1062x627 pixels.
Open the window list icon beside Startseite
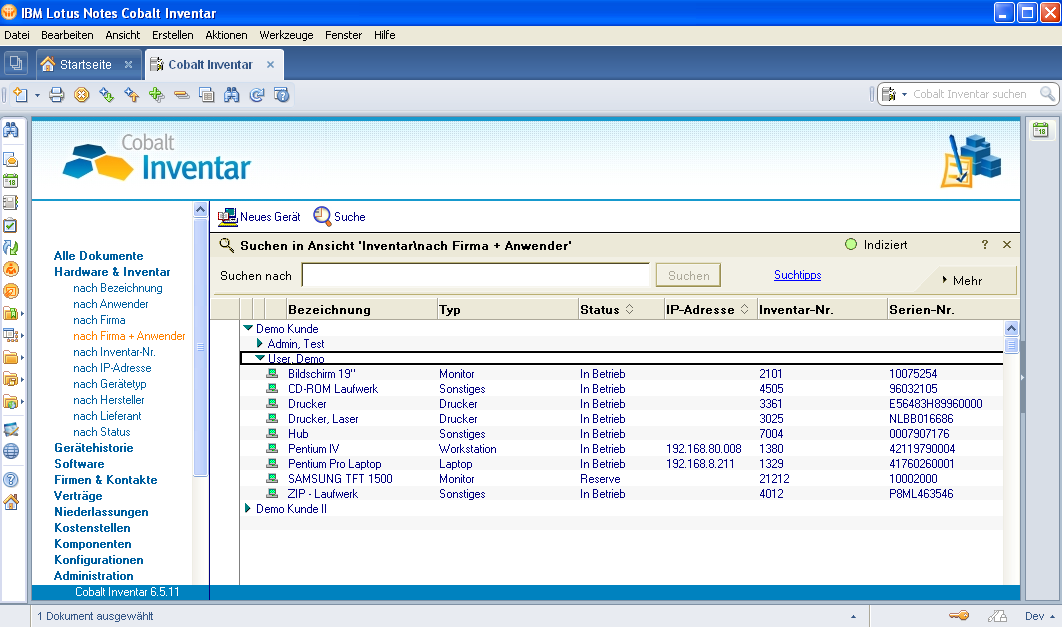pos(16,64)
